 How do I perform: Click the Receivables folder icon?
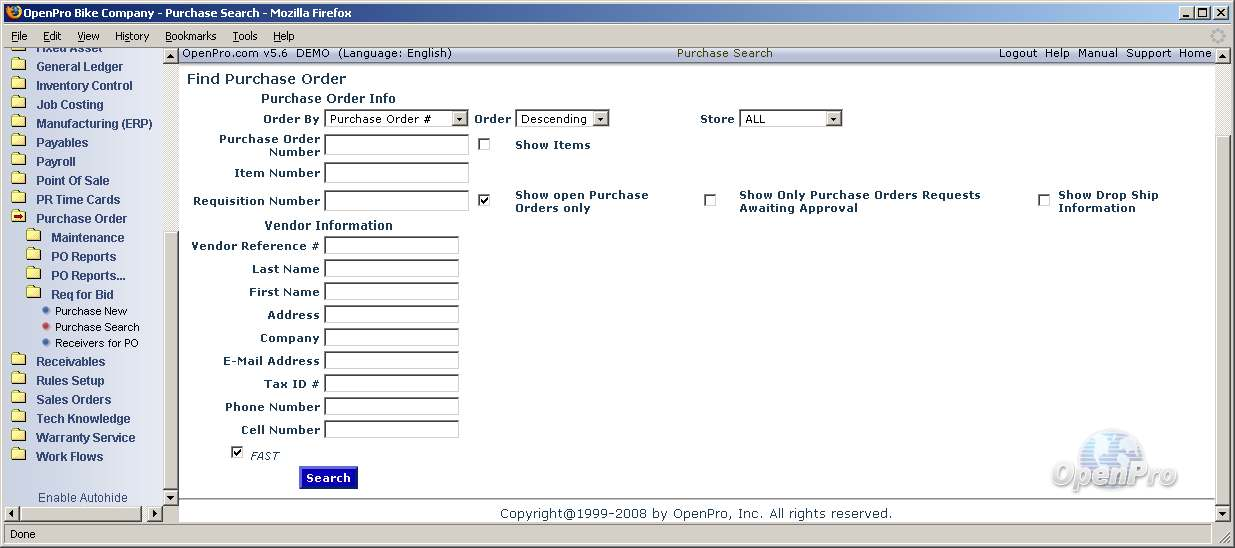(x=18, y=361)
